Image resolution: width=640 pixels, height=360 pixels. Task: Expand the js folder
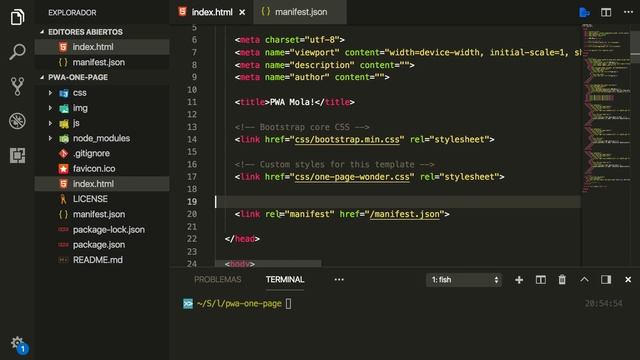(x=50, y=123)
